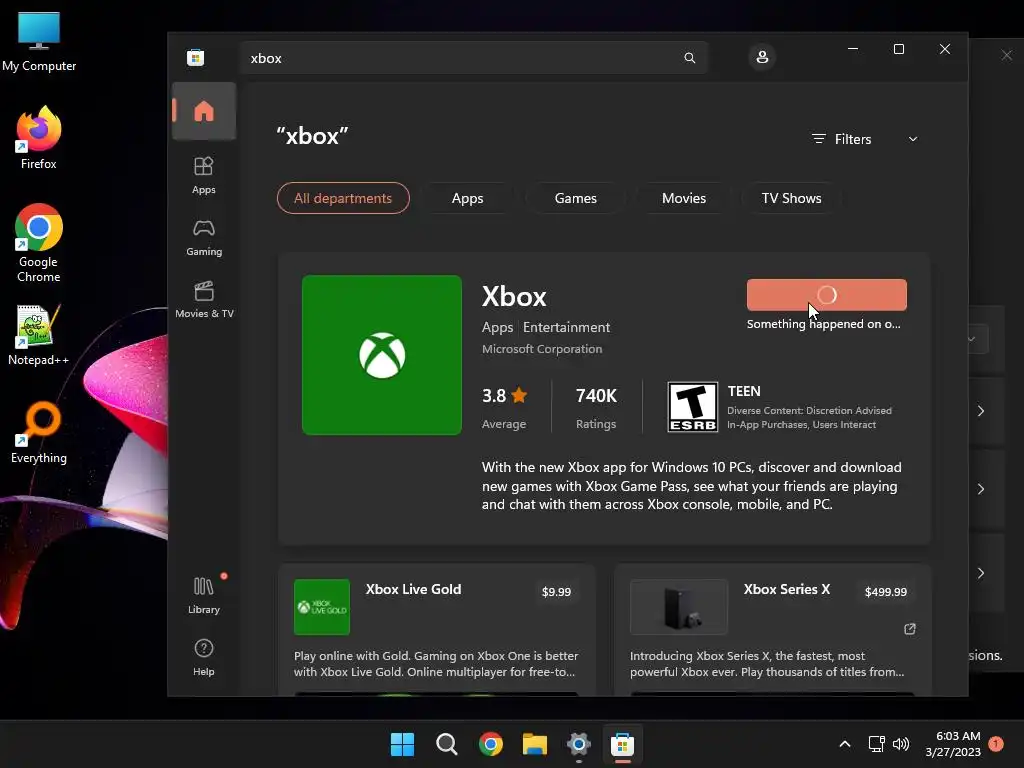This screenshot has width=1024, height=768.
Task: Click the 740K ratings count
Action: point(596,396)
